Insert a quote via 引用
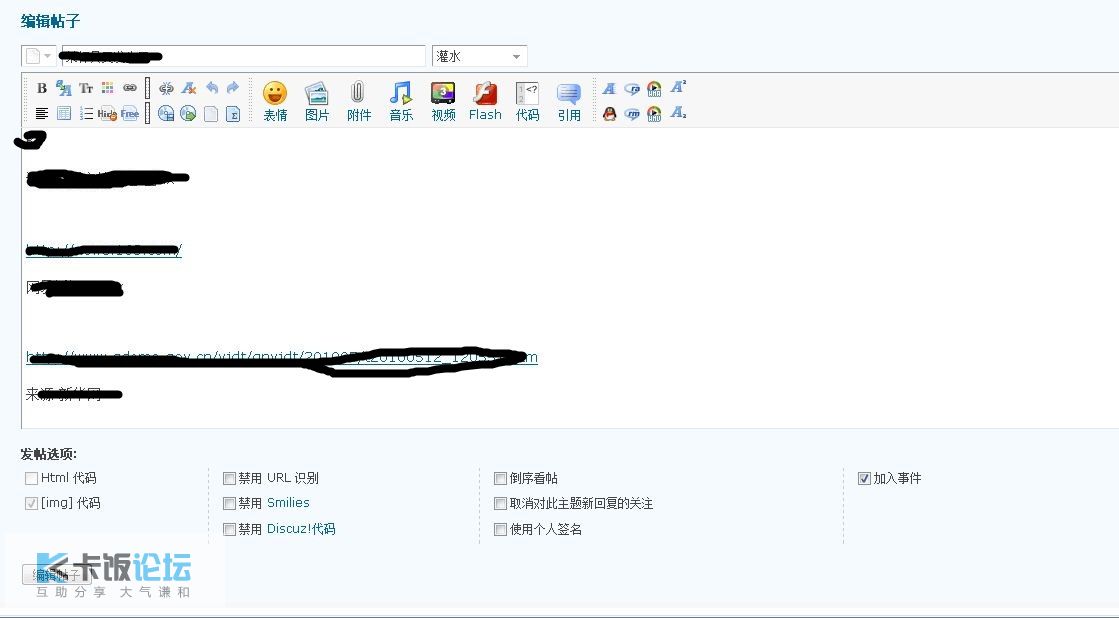1119x618 pixels. tap(569, 101)
